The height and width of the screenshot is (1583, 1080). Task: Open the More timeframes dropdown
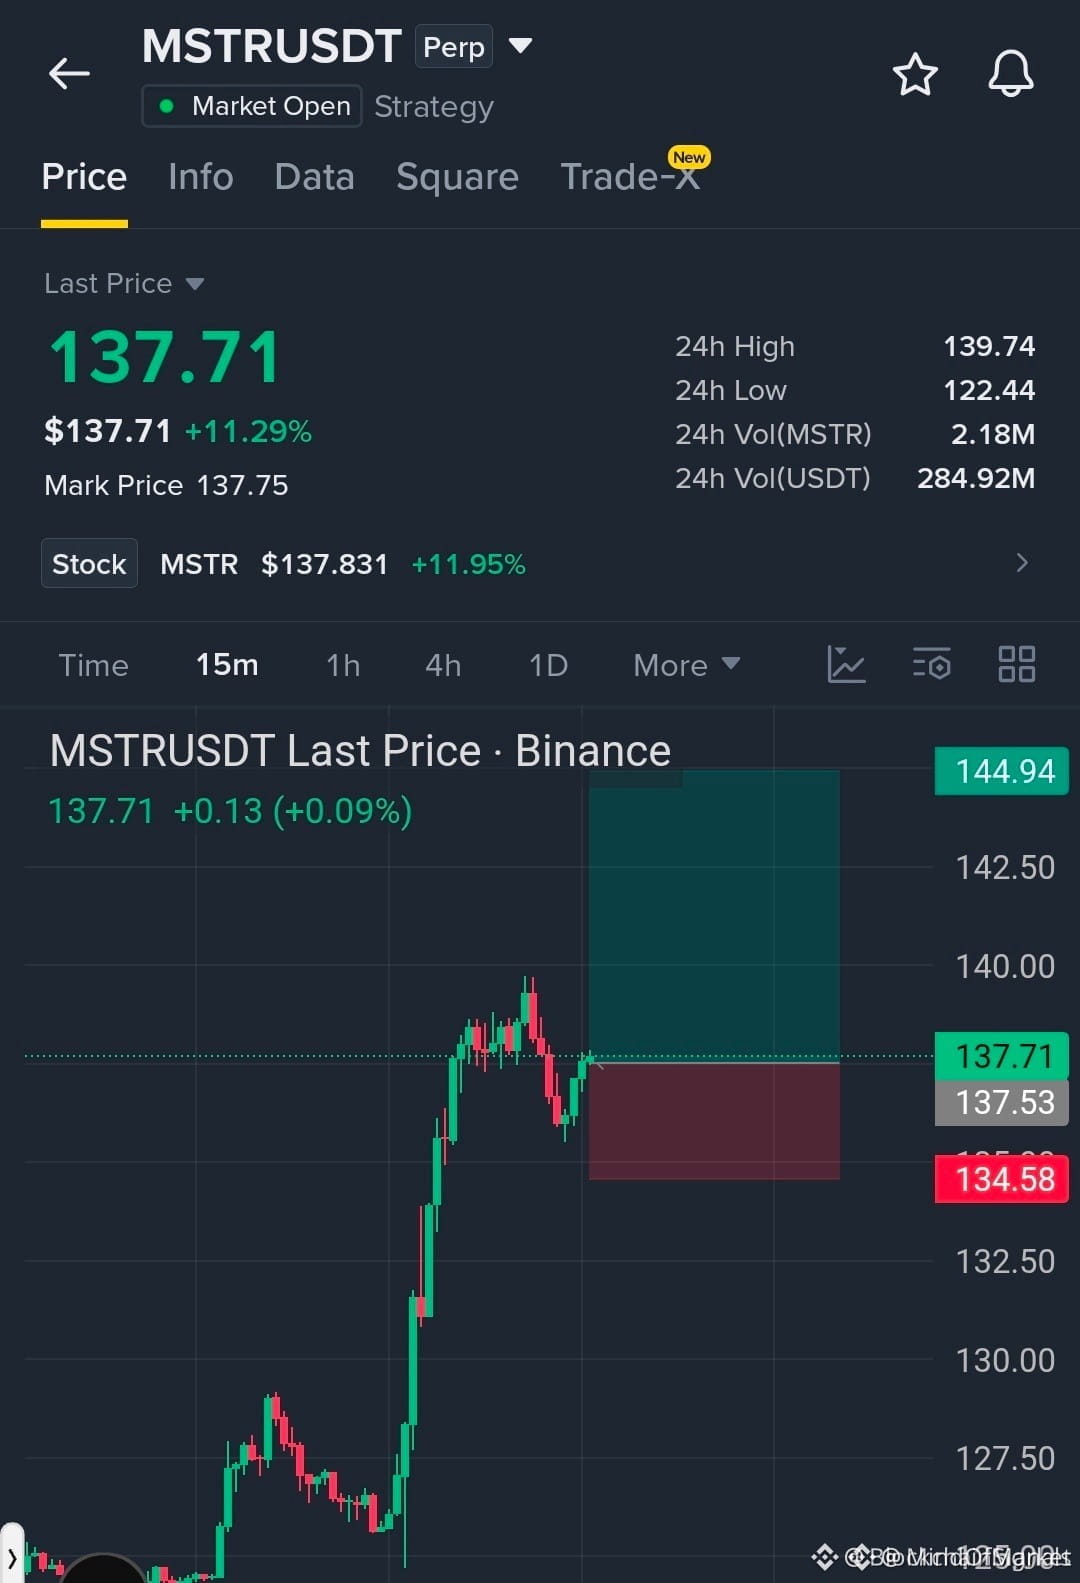[686, 665]
